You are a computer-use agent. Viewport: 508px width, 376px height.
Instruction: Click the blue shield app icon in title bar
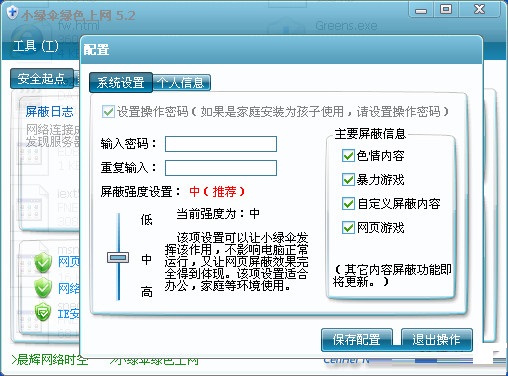12,13
